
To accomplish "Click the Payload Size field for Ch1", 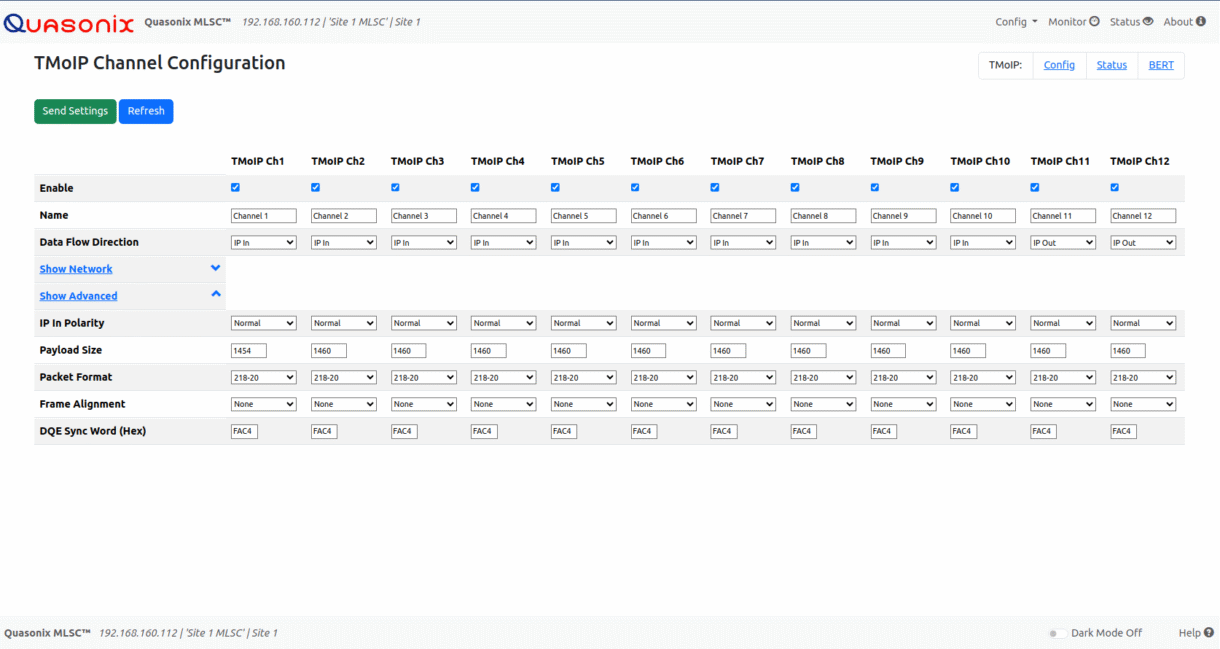I will (x=248, y=350).
